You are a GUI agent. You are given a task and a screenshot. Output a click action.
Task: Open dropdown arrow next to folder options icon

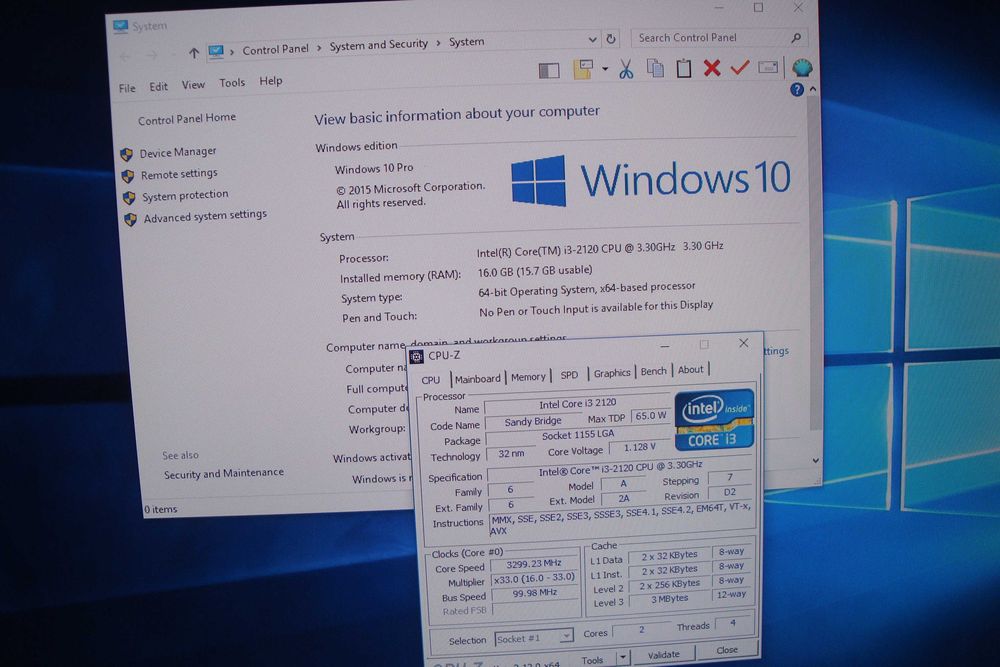(605, 68)
